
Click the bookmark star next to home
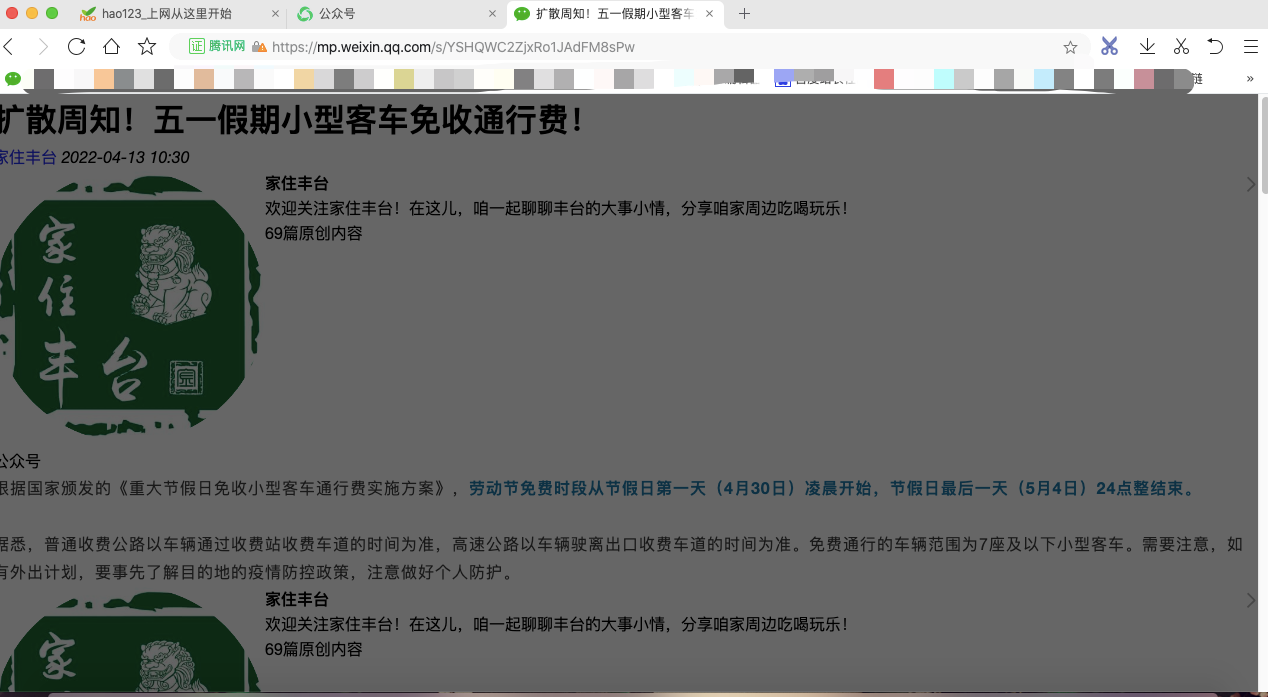(147, 46)
